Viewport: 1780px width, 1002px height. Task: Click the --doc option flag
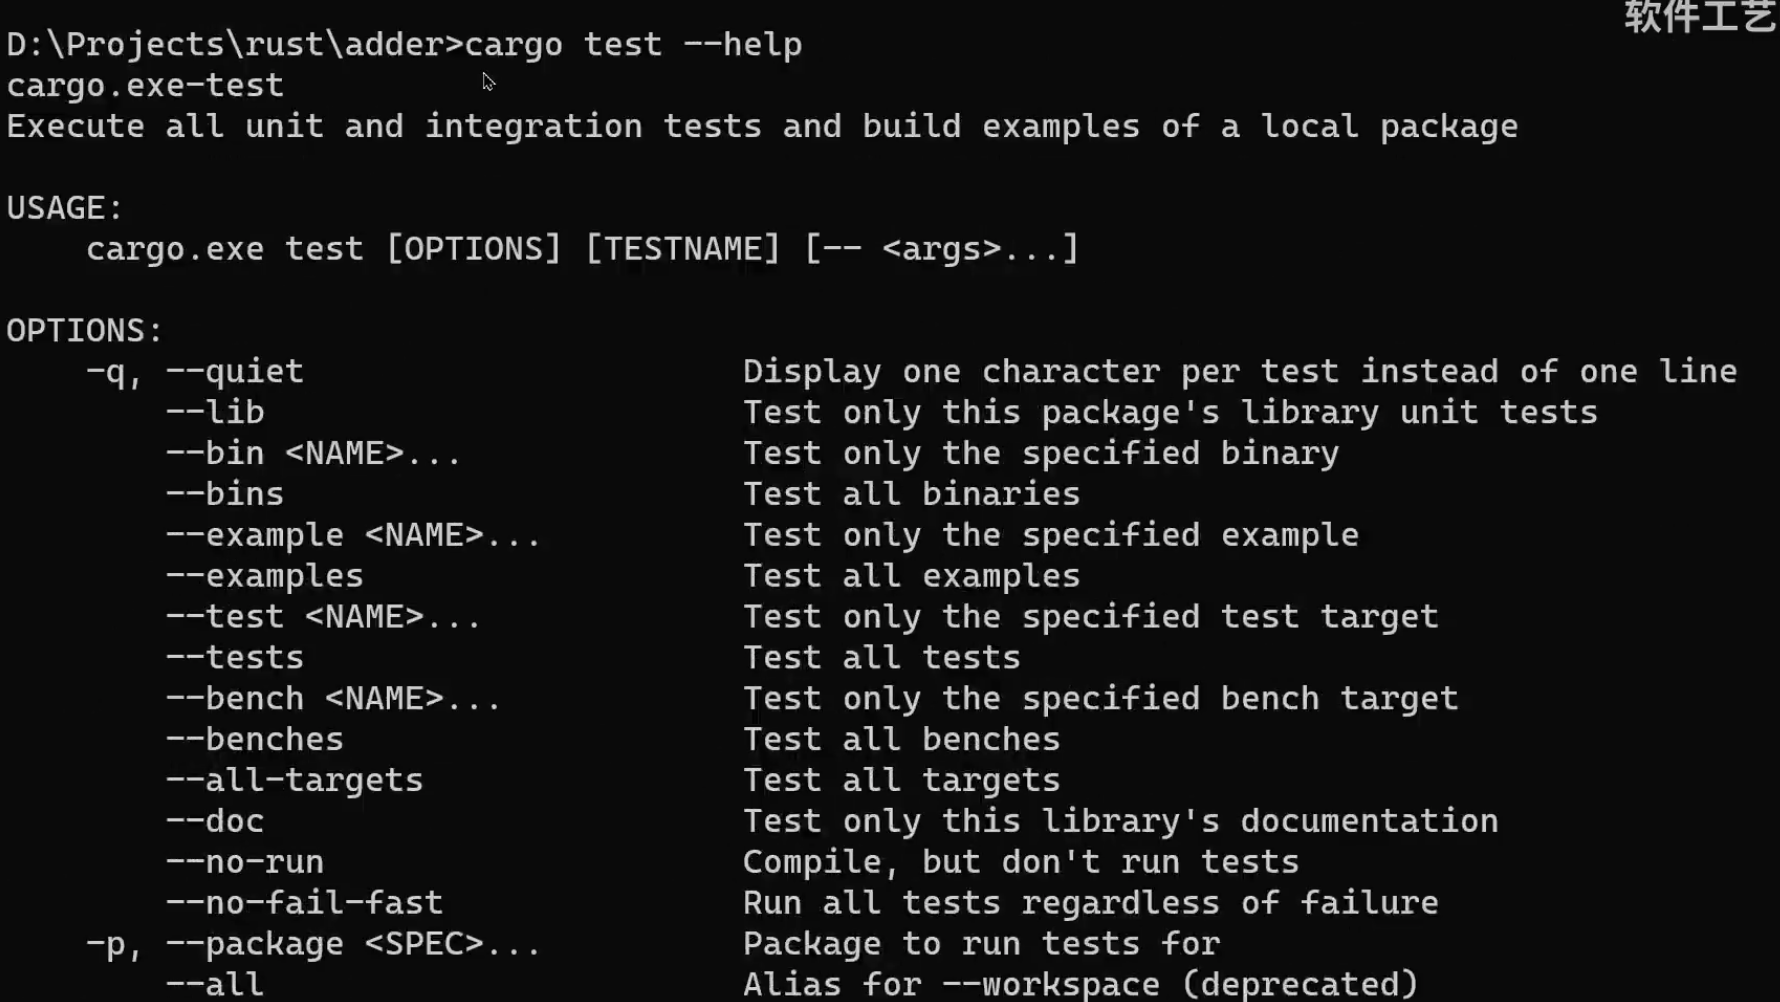click(x=215, y=822)
